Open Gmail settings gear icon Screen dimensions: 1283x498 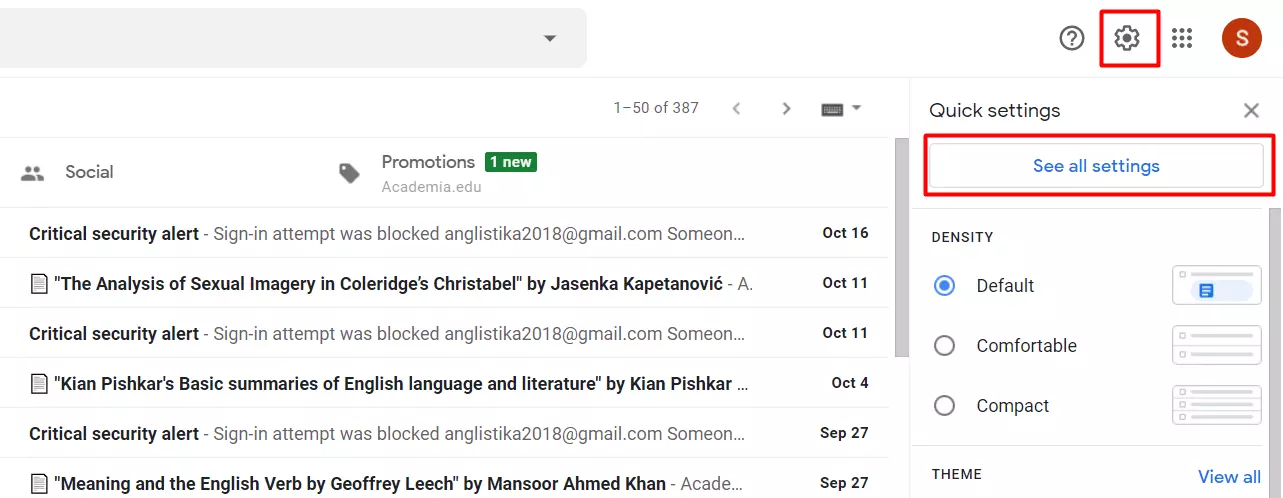[x=1127, y=38]
